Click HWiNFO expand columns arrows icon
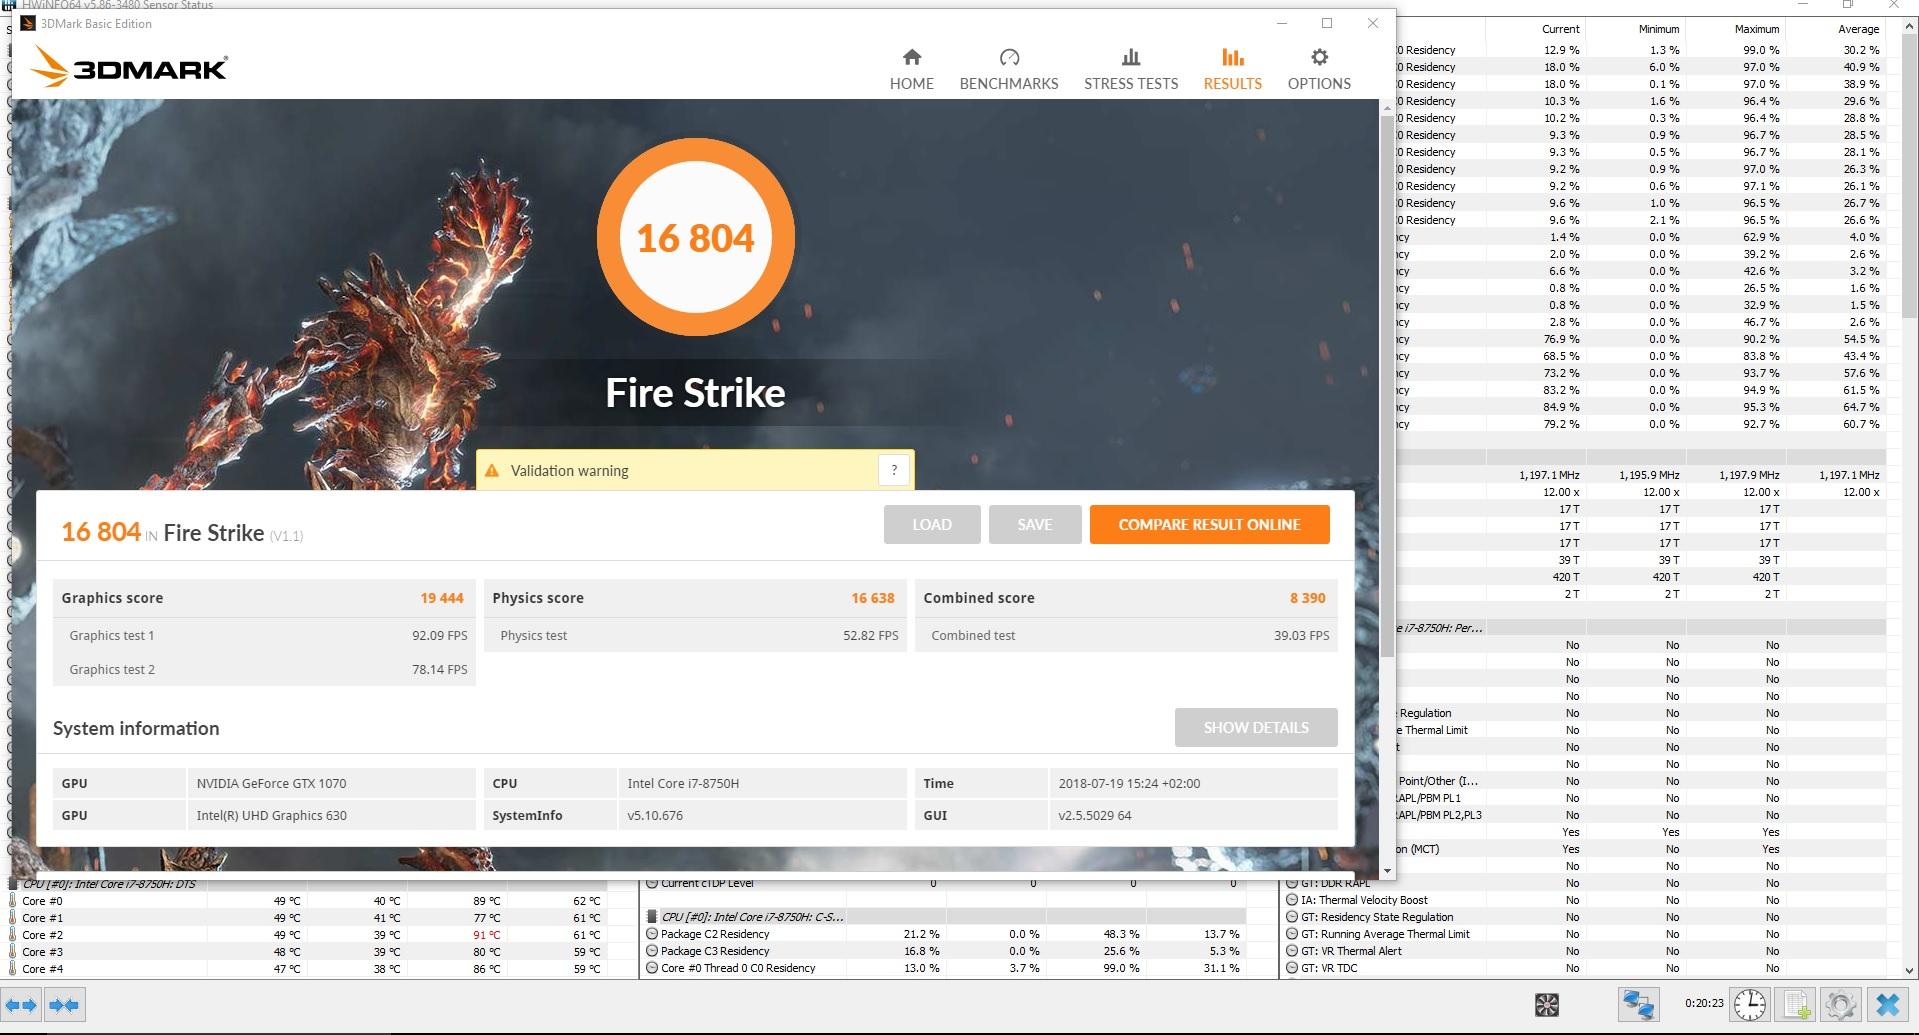 tap(22, 1005)
